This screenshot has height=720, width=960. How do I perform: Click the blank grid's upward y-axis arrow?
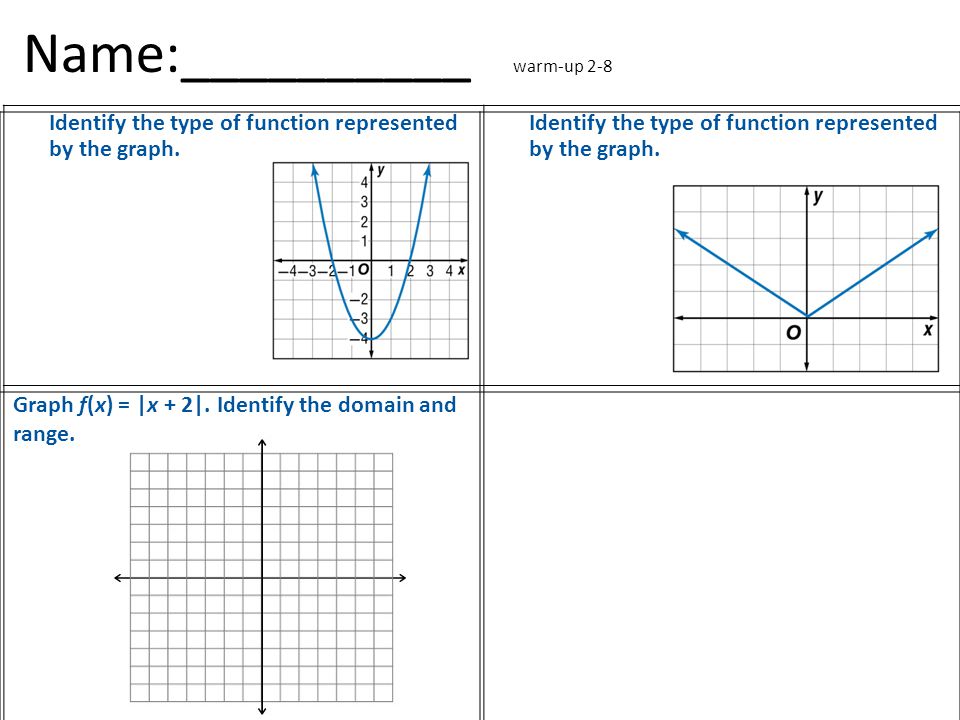pos(262,443)
